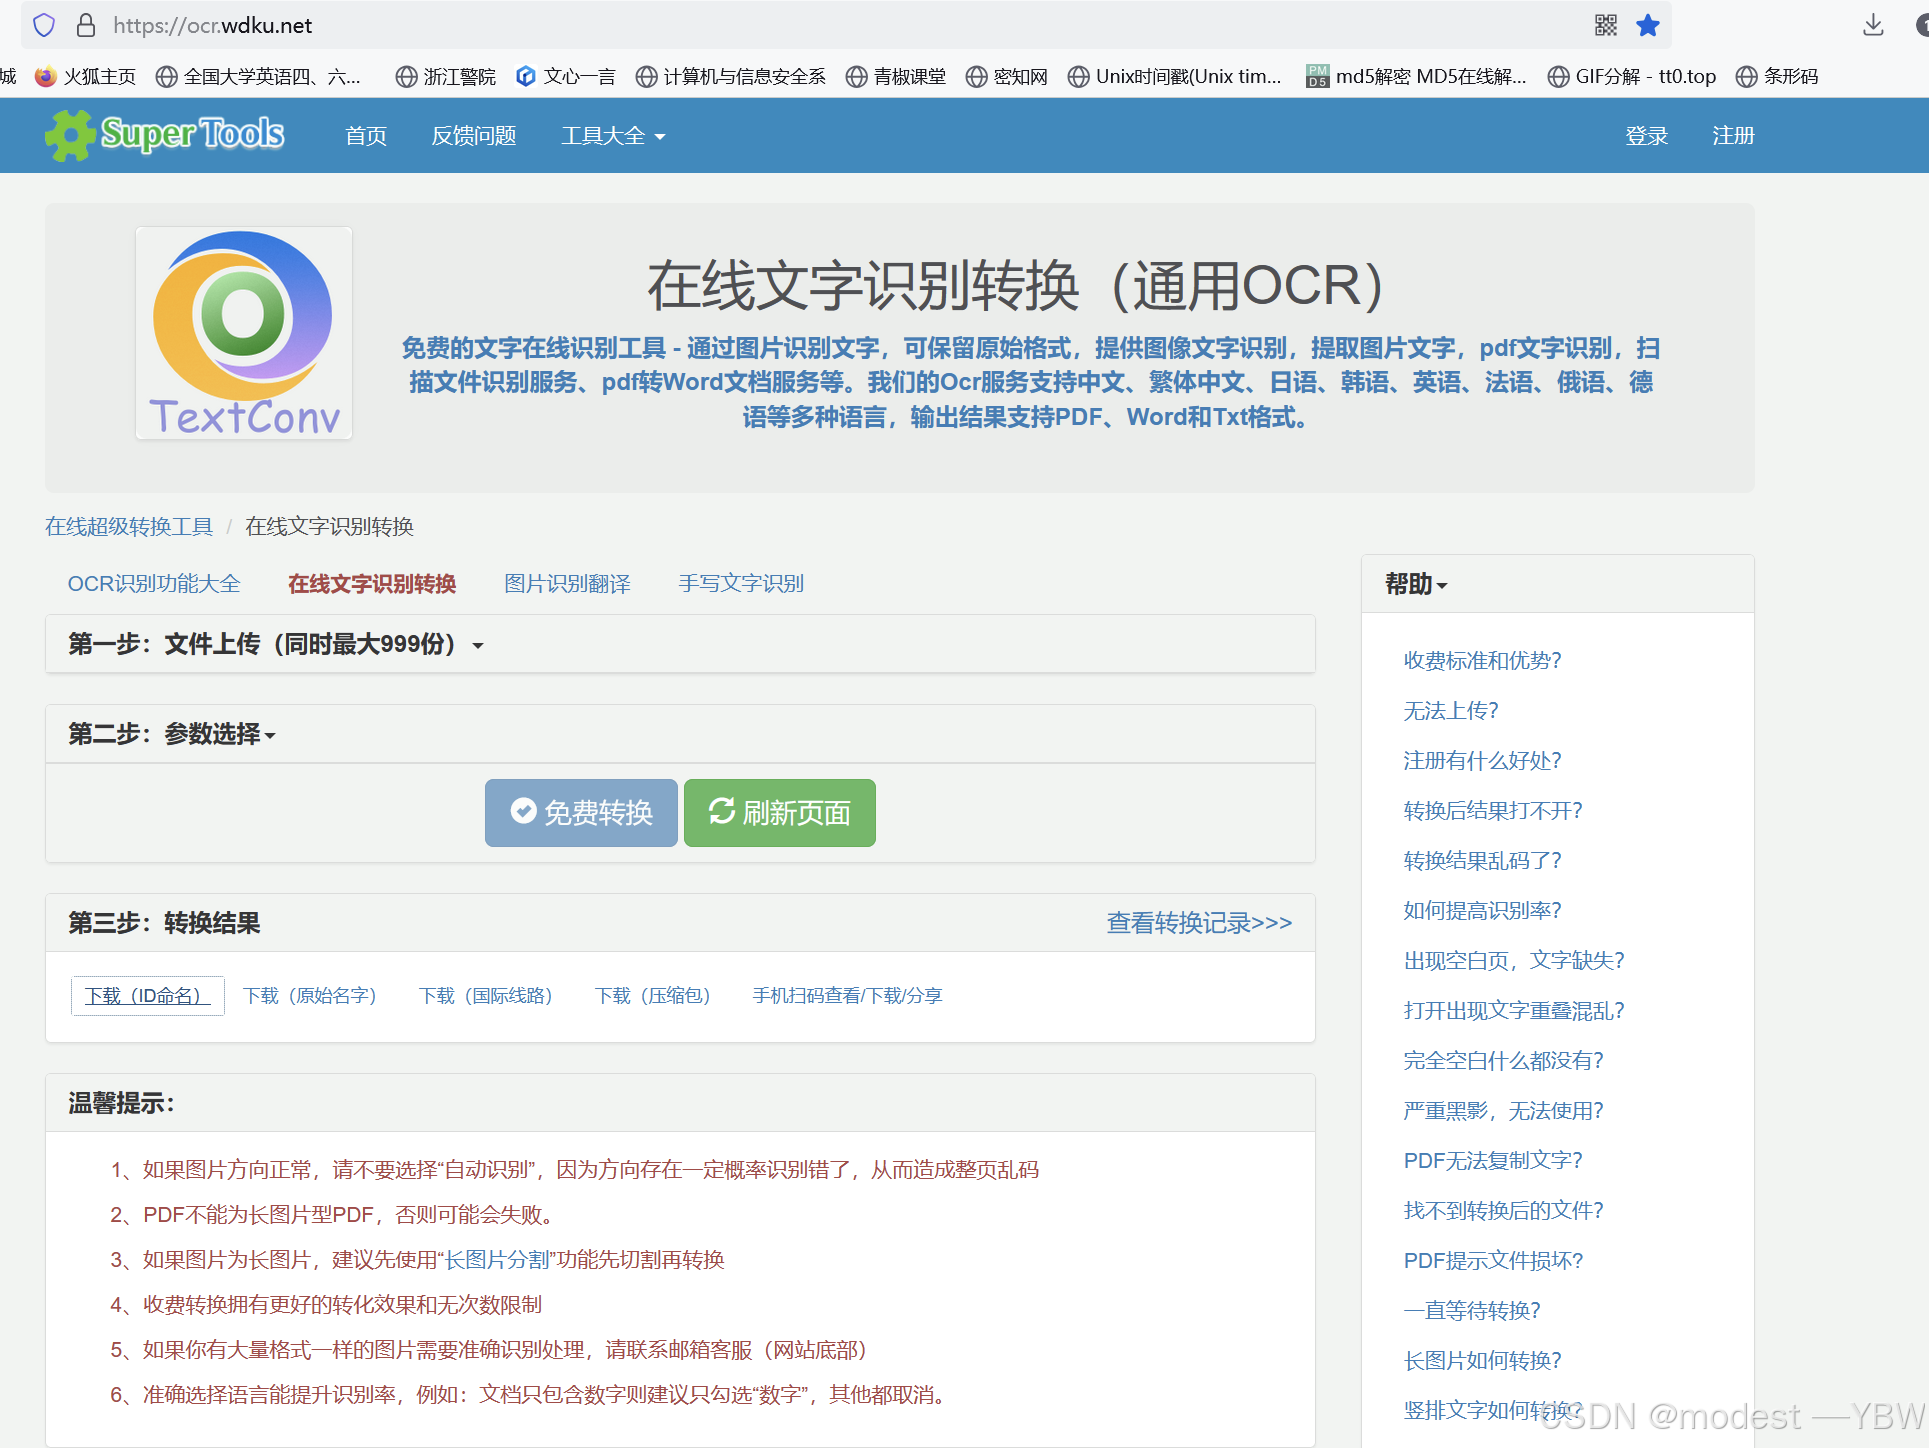Collapse the 帮助 panel dropdown
Screen dimensions: 1929x1448
1416,584
